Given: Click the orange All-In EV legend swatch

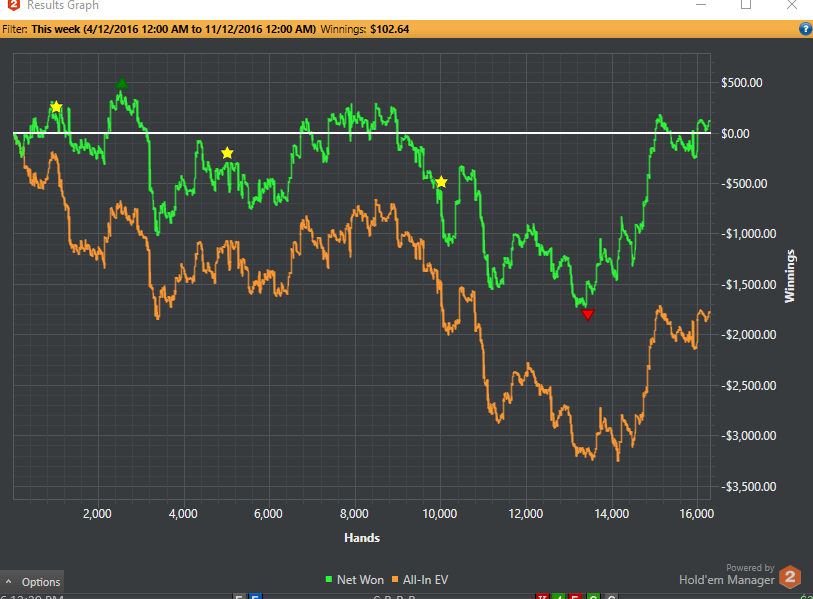Looking at the screenshot, I should tap(395, 579).
